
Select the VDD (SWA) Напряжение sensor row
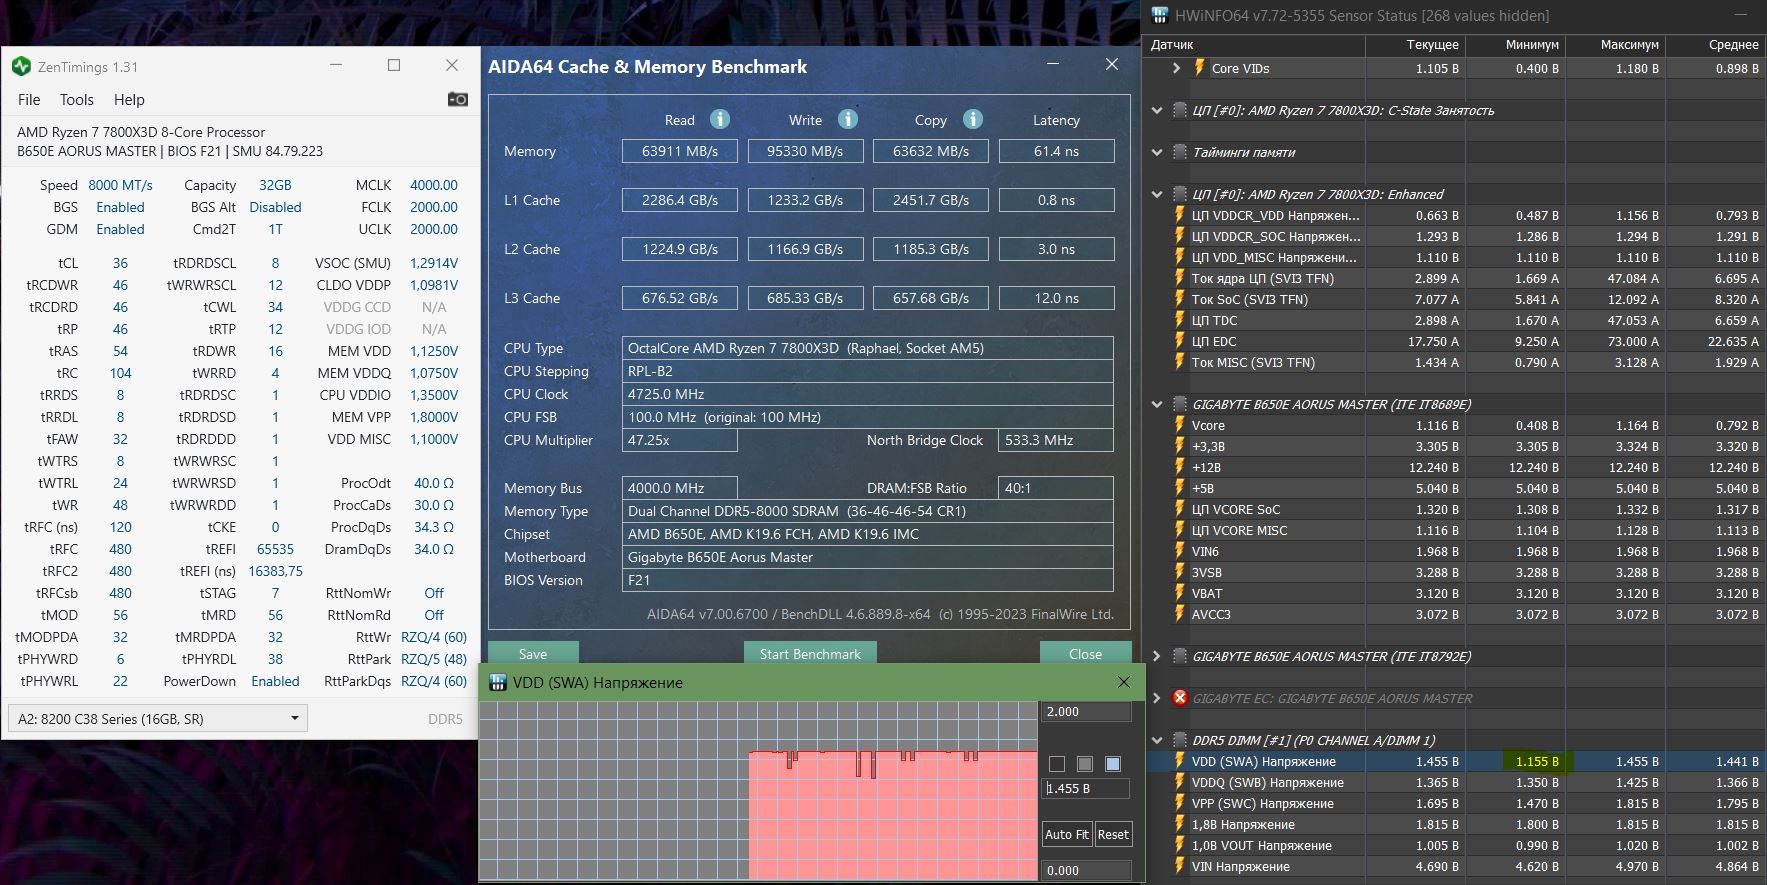point(1454,761)
